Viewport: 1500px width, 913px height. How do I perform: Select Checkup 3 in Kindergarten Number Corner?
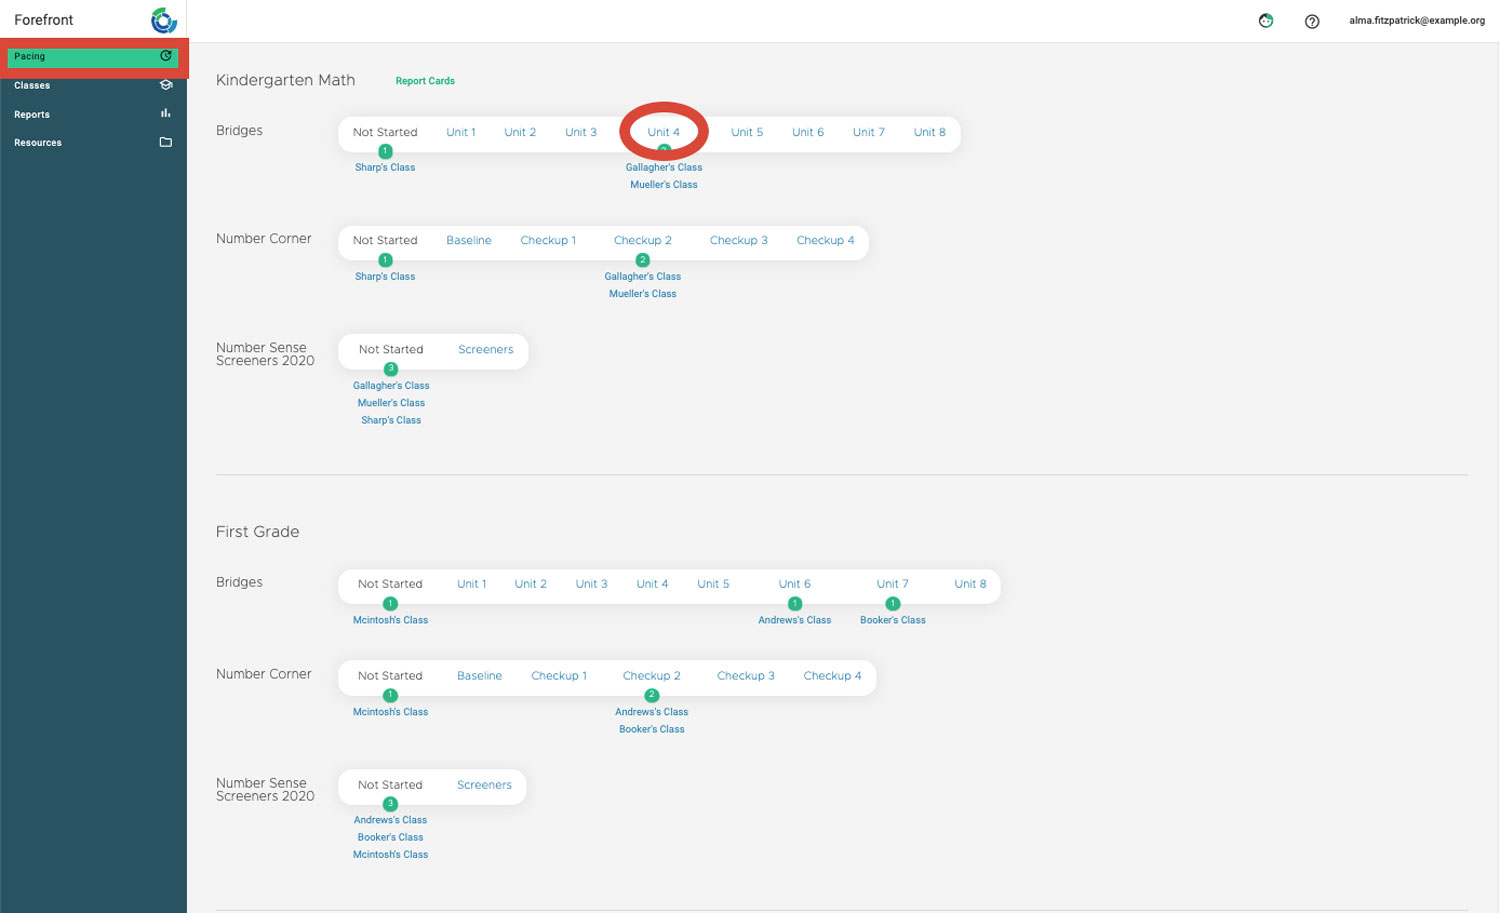pos(739,240)
